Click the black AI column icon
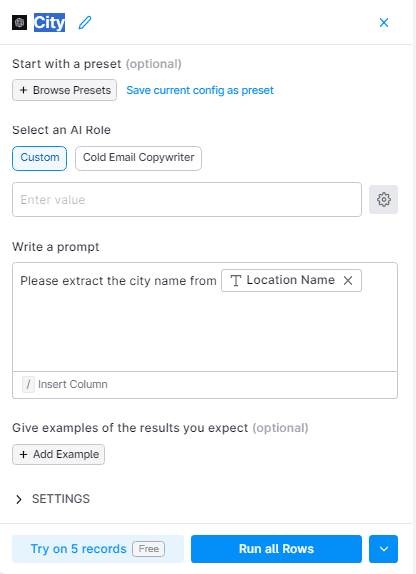This screenshot has width=416, height=574. coord(19,23)
